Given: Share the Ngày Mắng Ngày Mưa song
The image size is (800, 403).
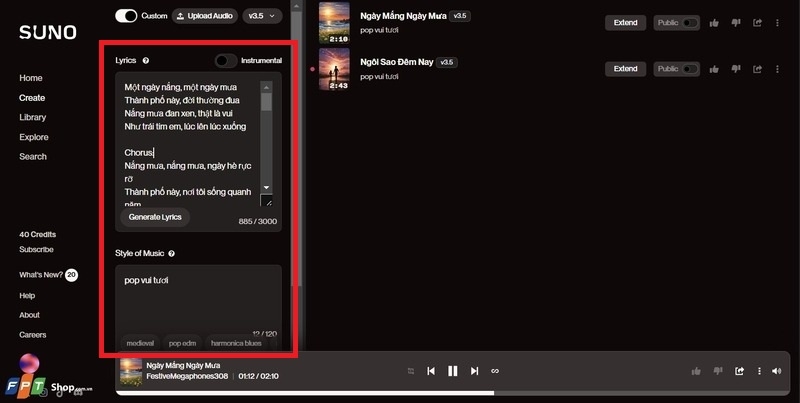Looking at the screenshot, I should (757, 23).
